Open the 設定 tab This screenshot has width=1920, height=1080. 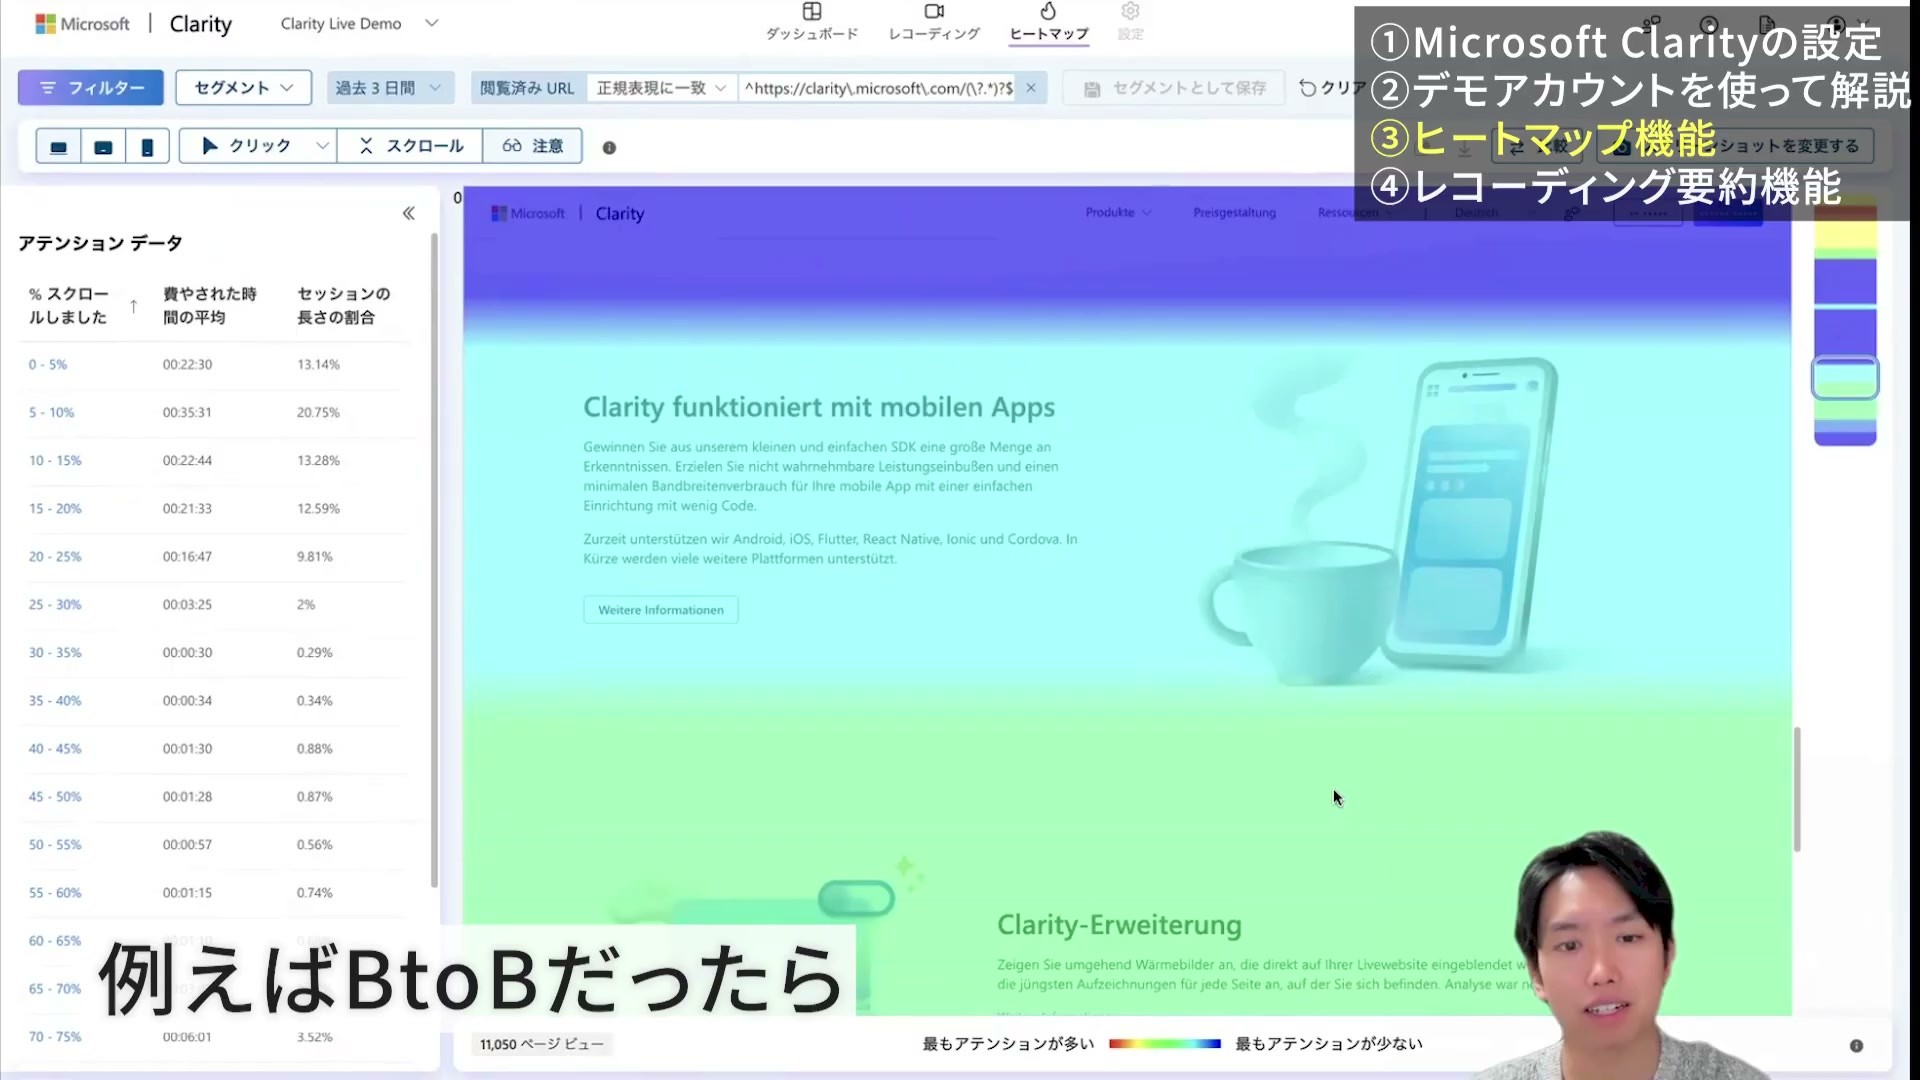(1130, 22)
